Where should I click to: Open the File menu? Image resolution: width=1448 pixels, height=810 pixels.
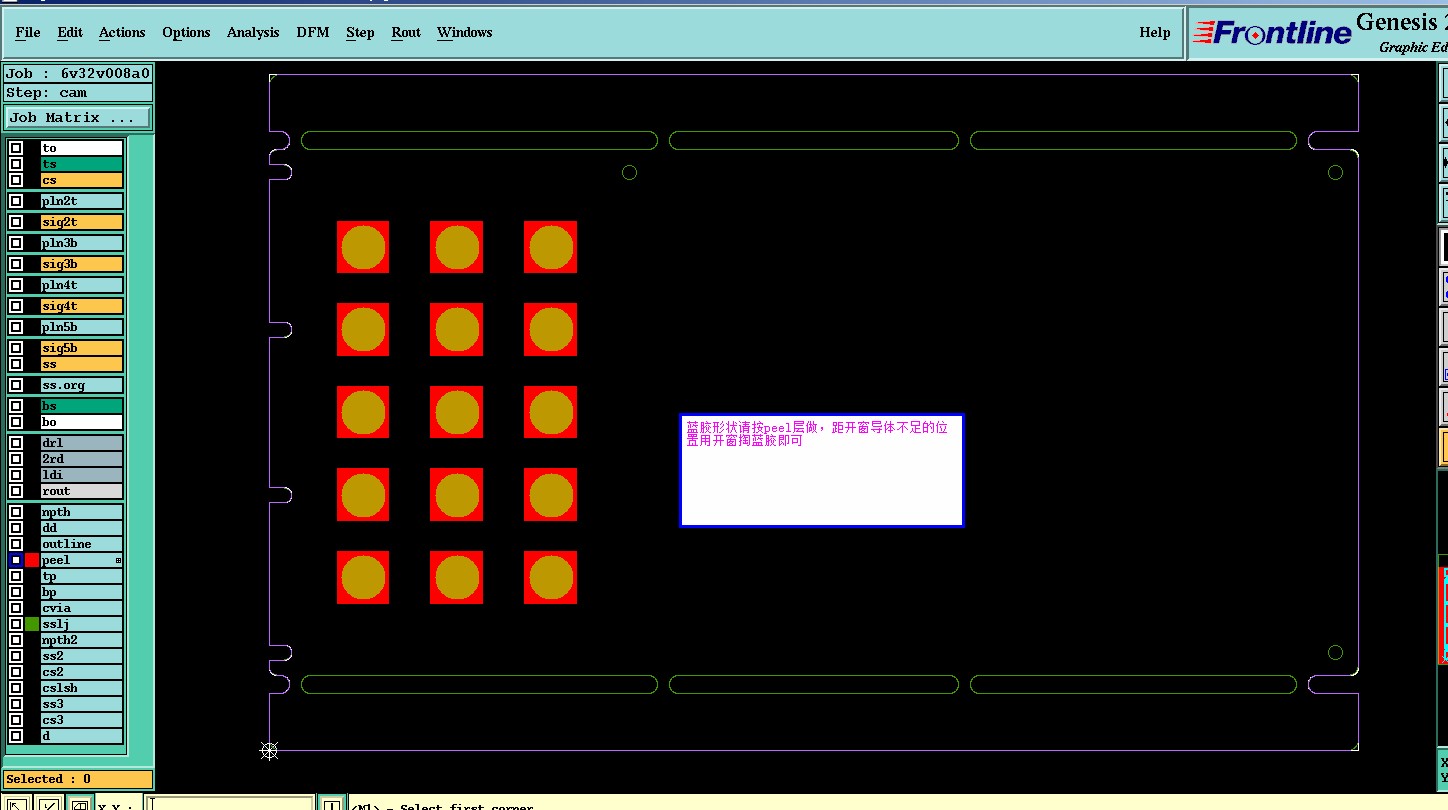tap(28, 32)
